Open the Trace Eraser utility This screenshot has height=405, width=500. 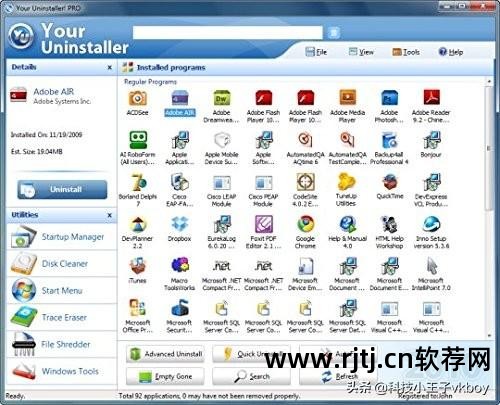62,317
